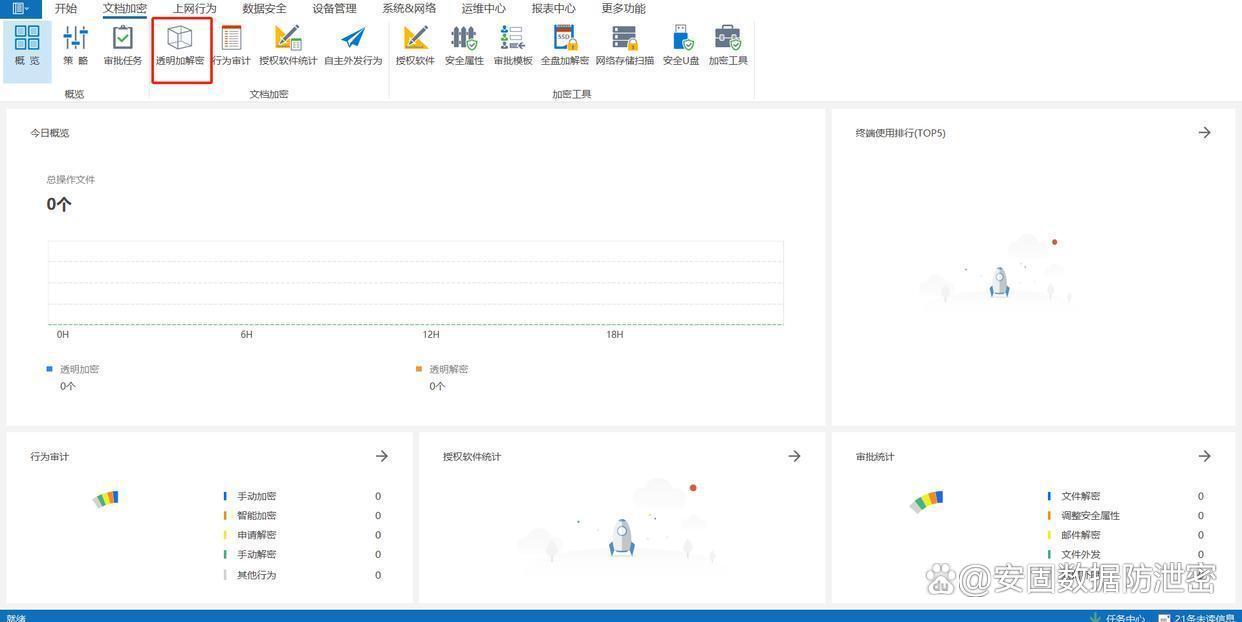Click the 安全属性 ribbon icon
Viewport: 1242px width, 622px height.
(x=464, y=46)
